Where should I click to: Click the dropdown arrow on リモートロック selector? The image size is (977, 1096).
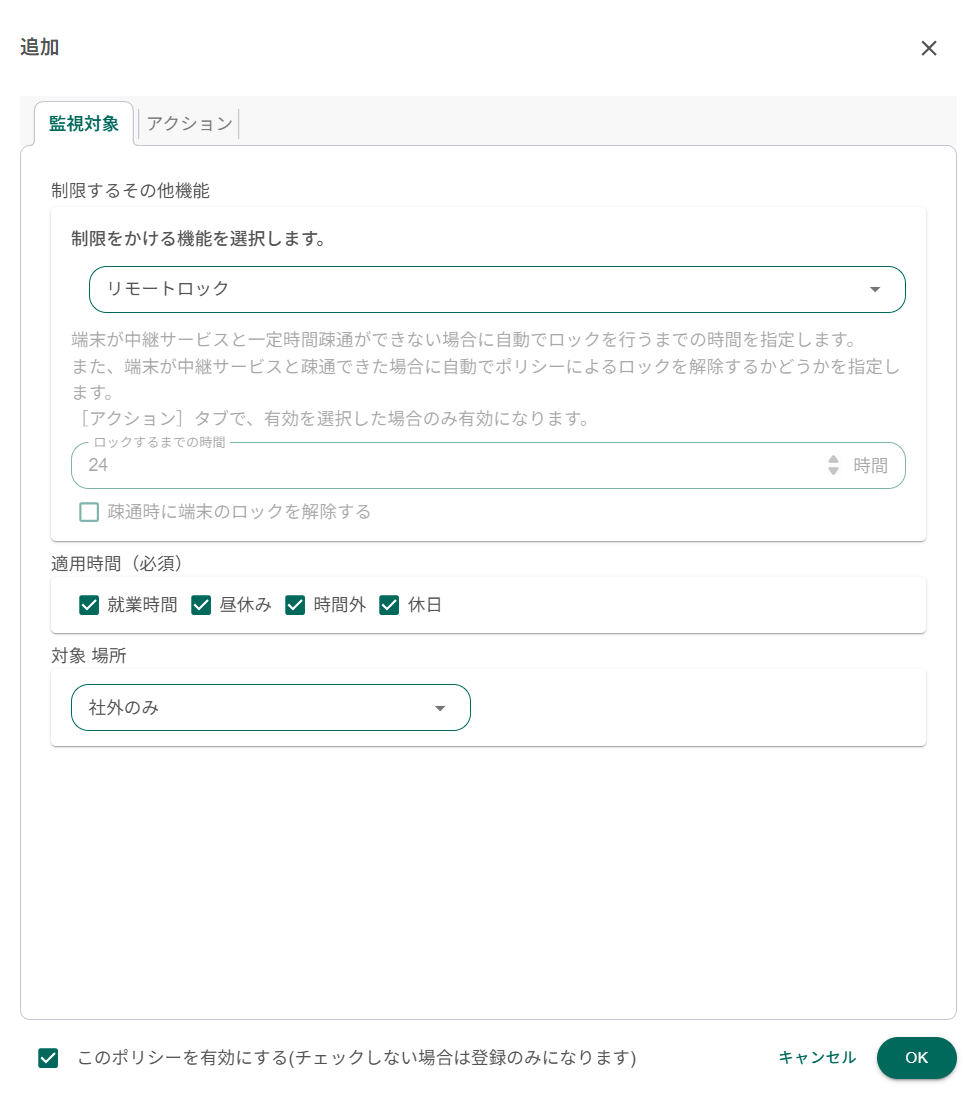[875, 289]
